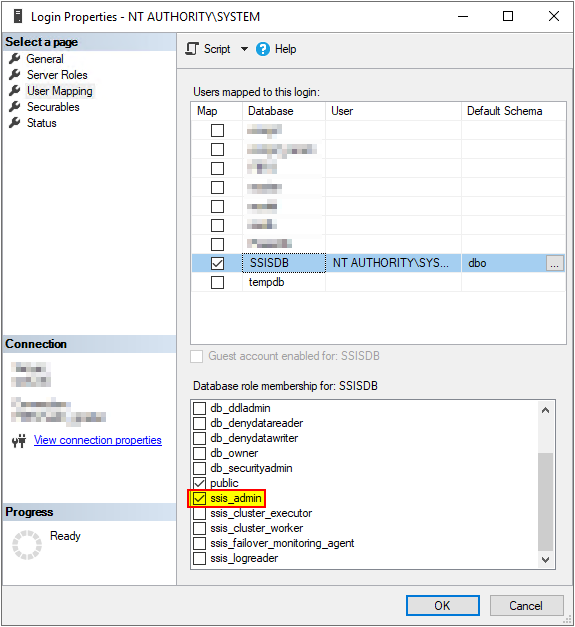Screen dimensions: 575x627
Task: Toggle db_securityadmin role checkbox
Action: click(x=200, y=469)
